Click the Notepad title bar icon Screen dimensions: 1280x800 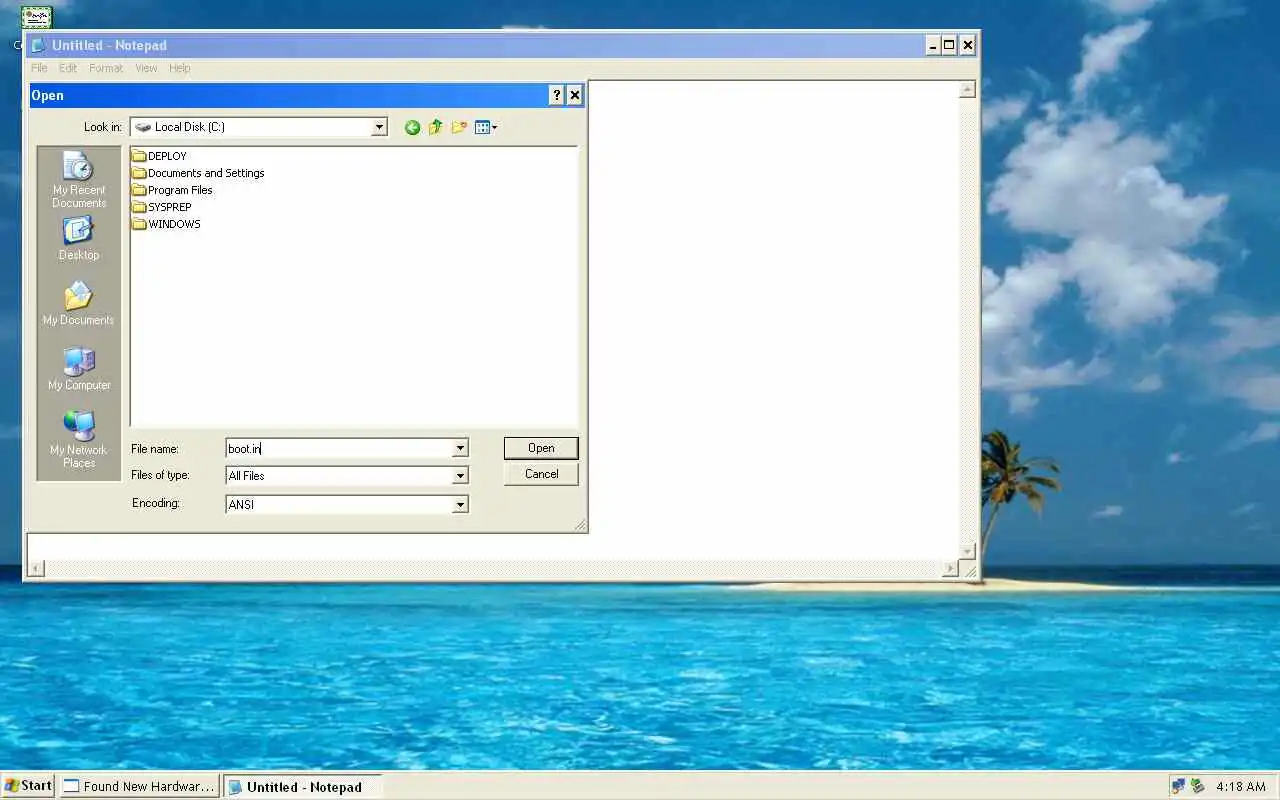pyautogui.click(x=38, y=45)
